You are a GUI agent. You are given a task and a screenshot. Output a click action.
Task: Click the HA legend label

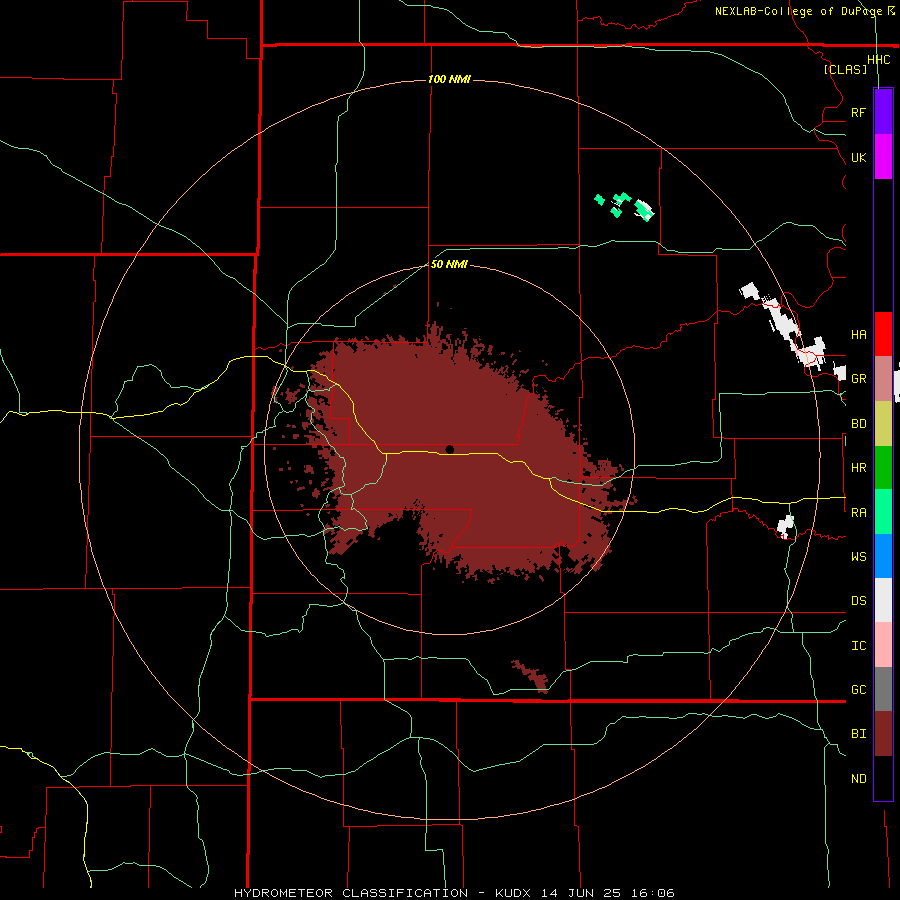click(858, 335)
